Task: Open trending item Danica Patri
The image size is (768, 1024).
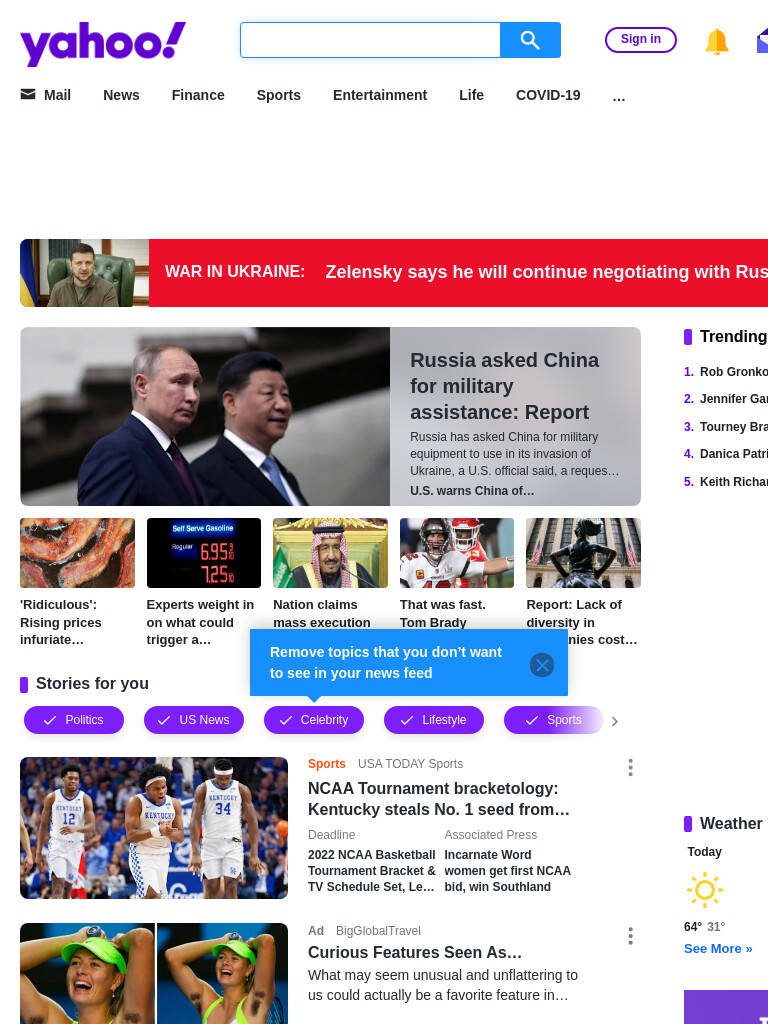Action: [733, 453]
